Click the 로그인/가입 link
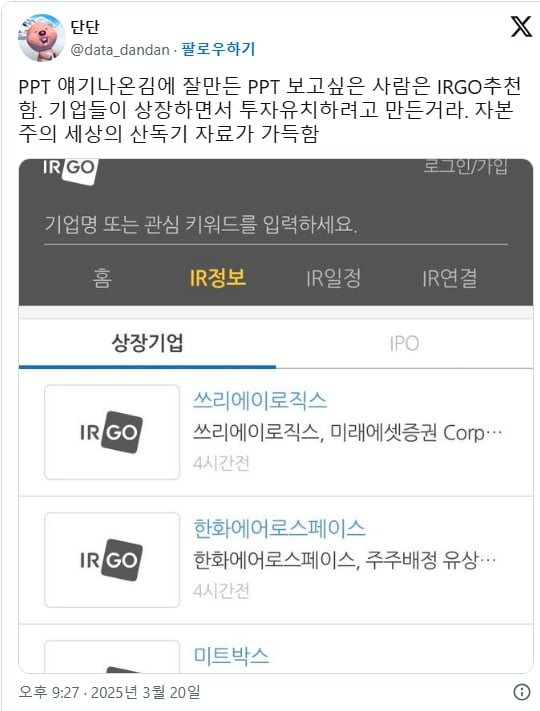 [x=466, y=166]
